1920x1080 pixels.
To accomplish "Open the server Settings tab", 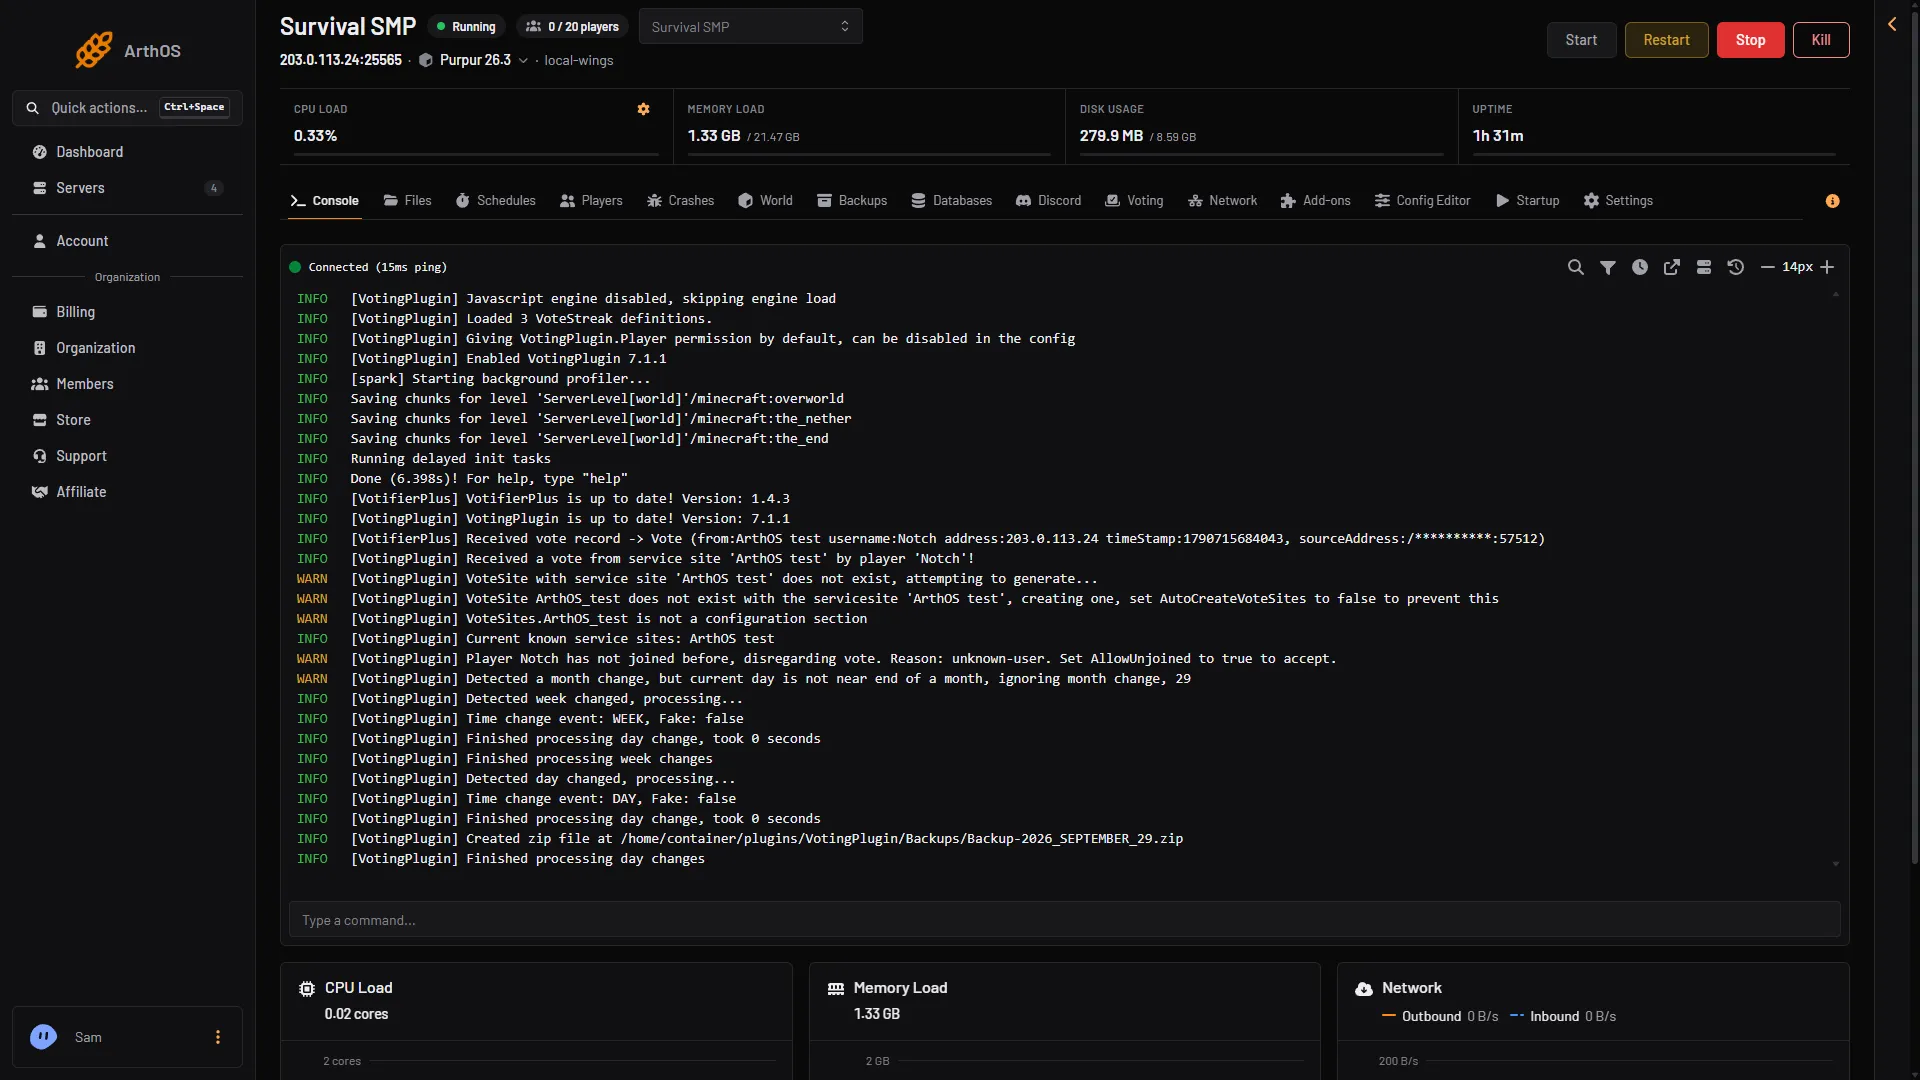I will [1618, 201].
